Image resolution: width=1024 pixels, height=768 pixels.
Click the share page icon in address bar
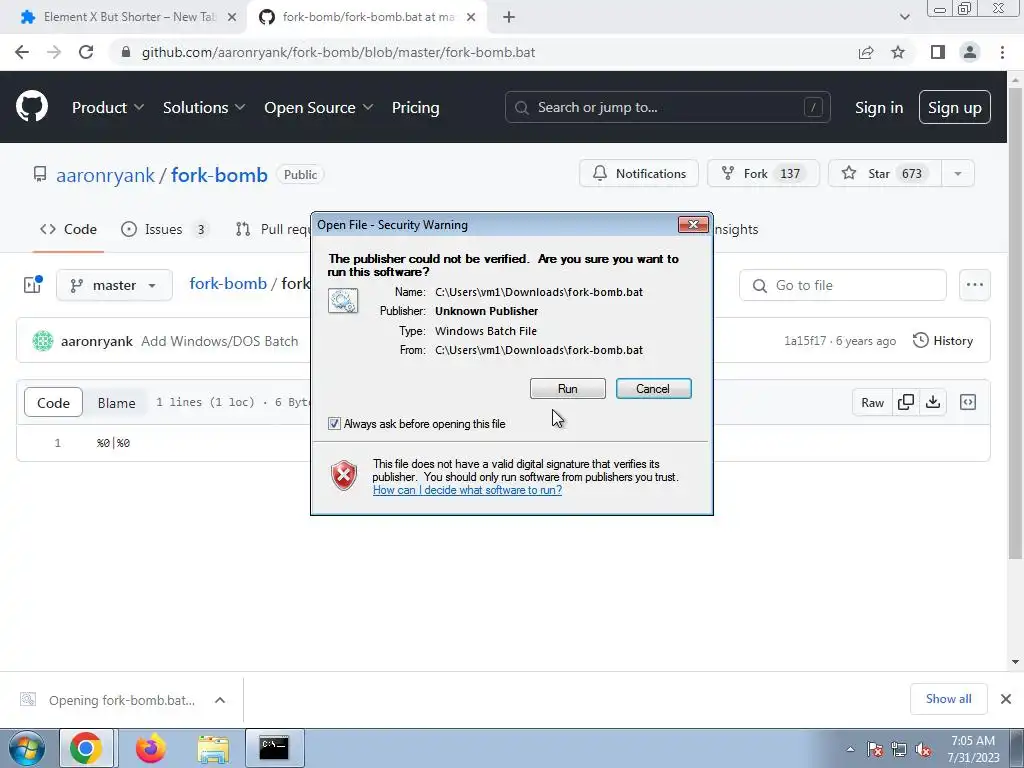(x=866, y=52)
